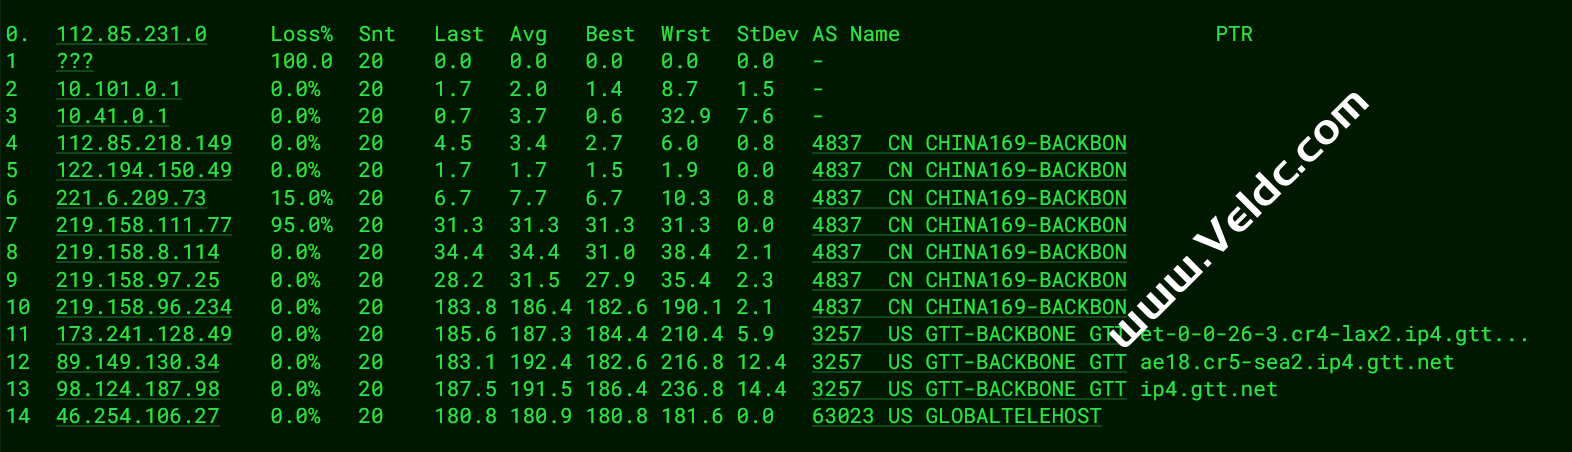This screenshot has height=452, width=1572.
Task: Open hop 10 address 219.158.96.234
Action: (144, 307)
